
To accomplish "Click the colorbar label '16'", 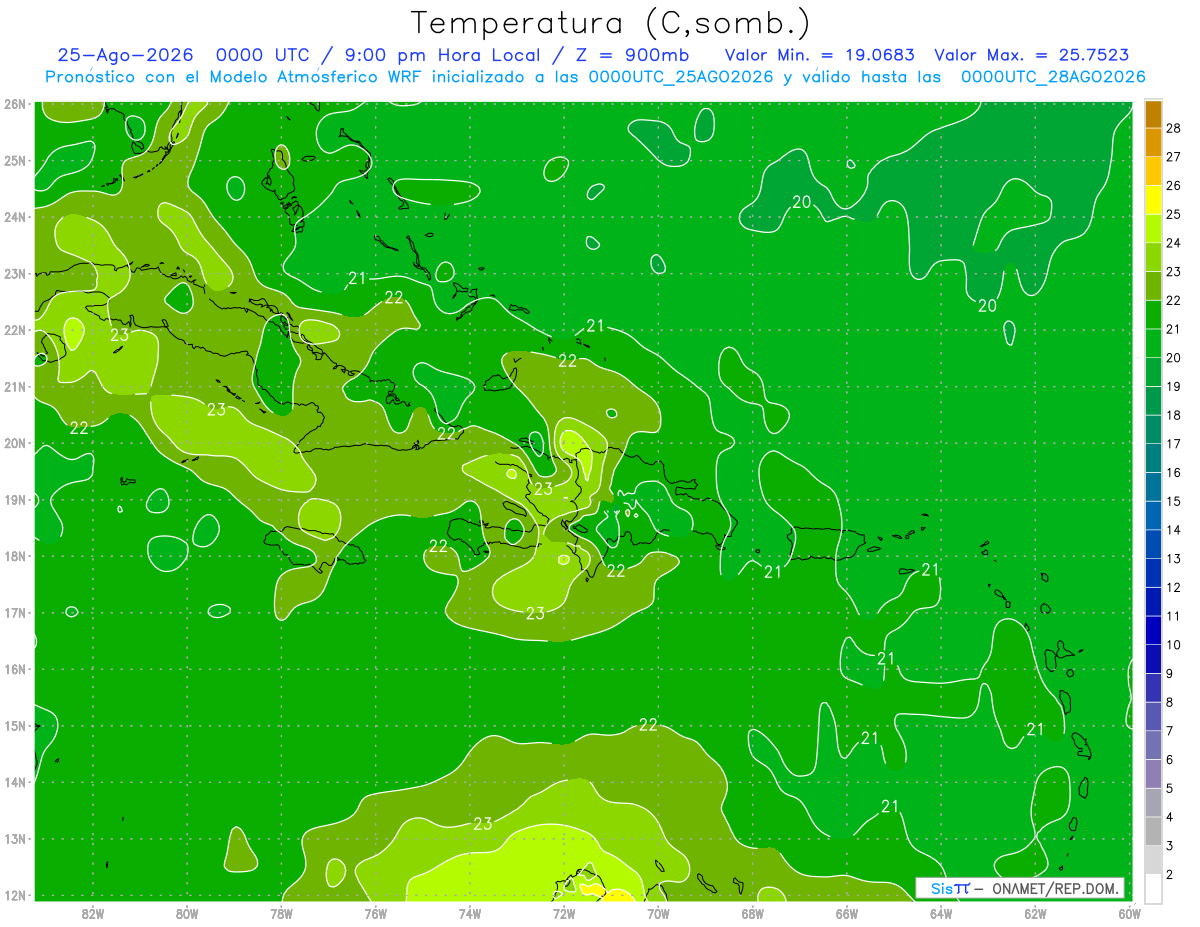I will 1174,473.
